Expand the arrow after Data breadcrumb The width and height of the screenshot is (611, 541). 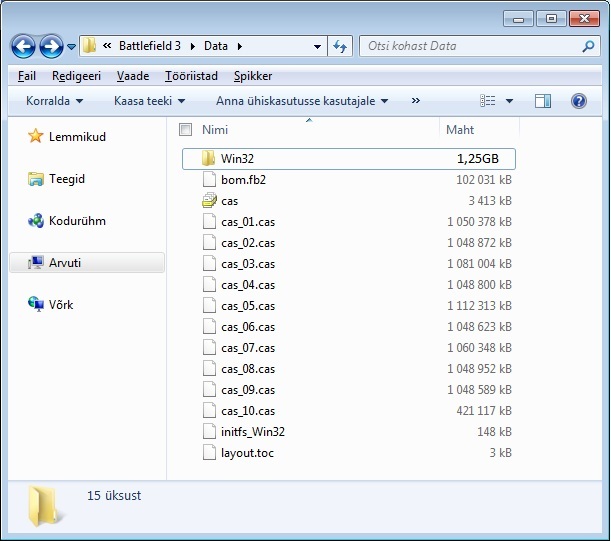[x=240, y=46]
